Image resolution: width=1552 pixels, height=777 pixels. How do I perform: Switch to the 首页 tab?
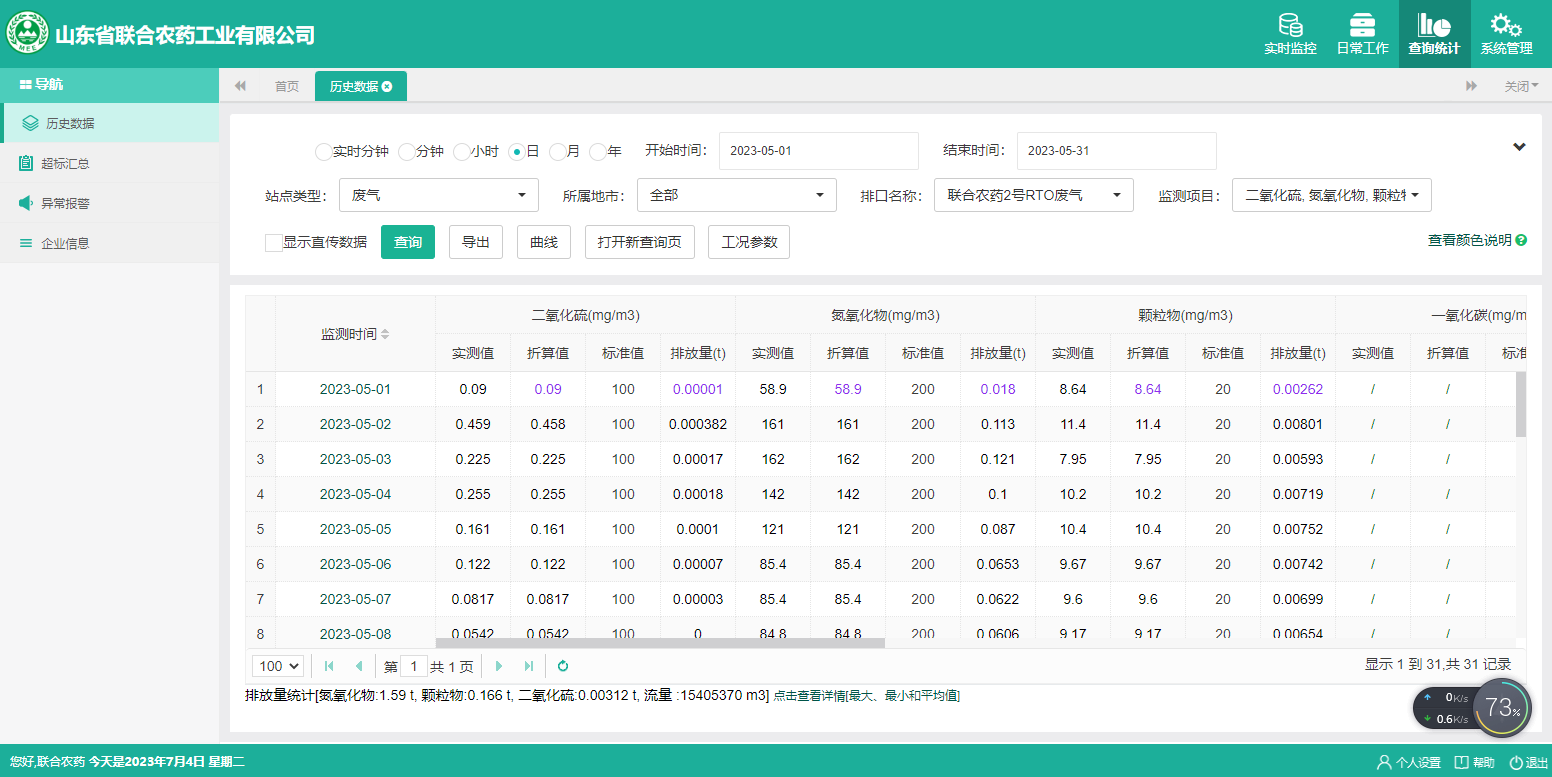click(x=287, y=86)
